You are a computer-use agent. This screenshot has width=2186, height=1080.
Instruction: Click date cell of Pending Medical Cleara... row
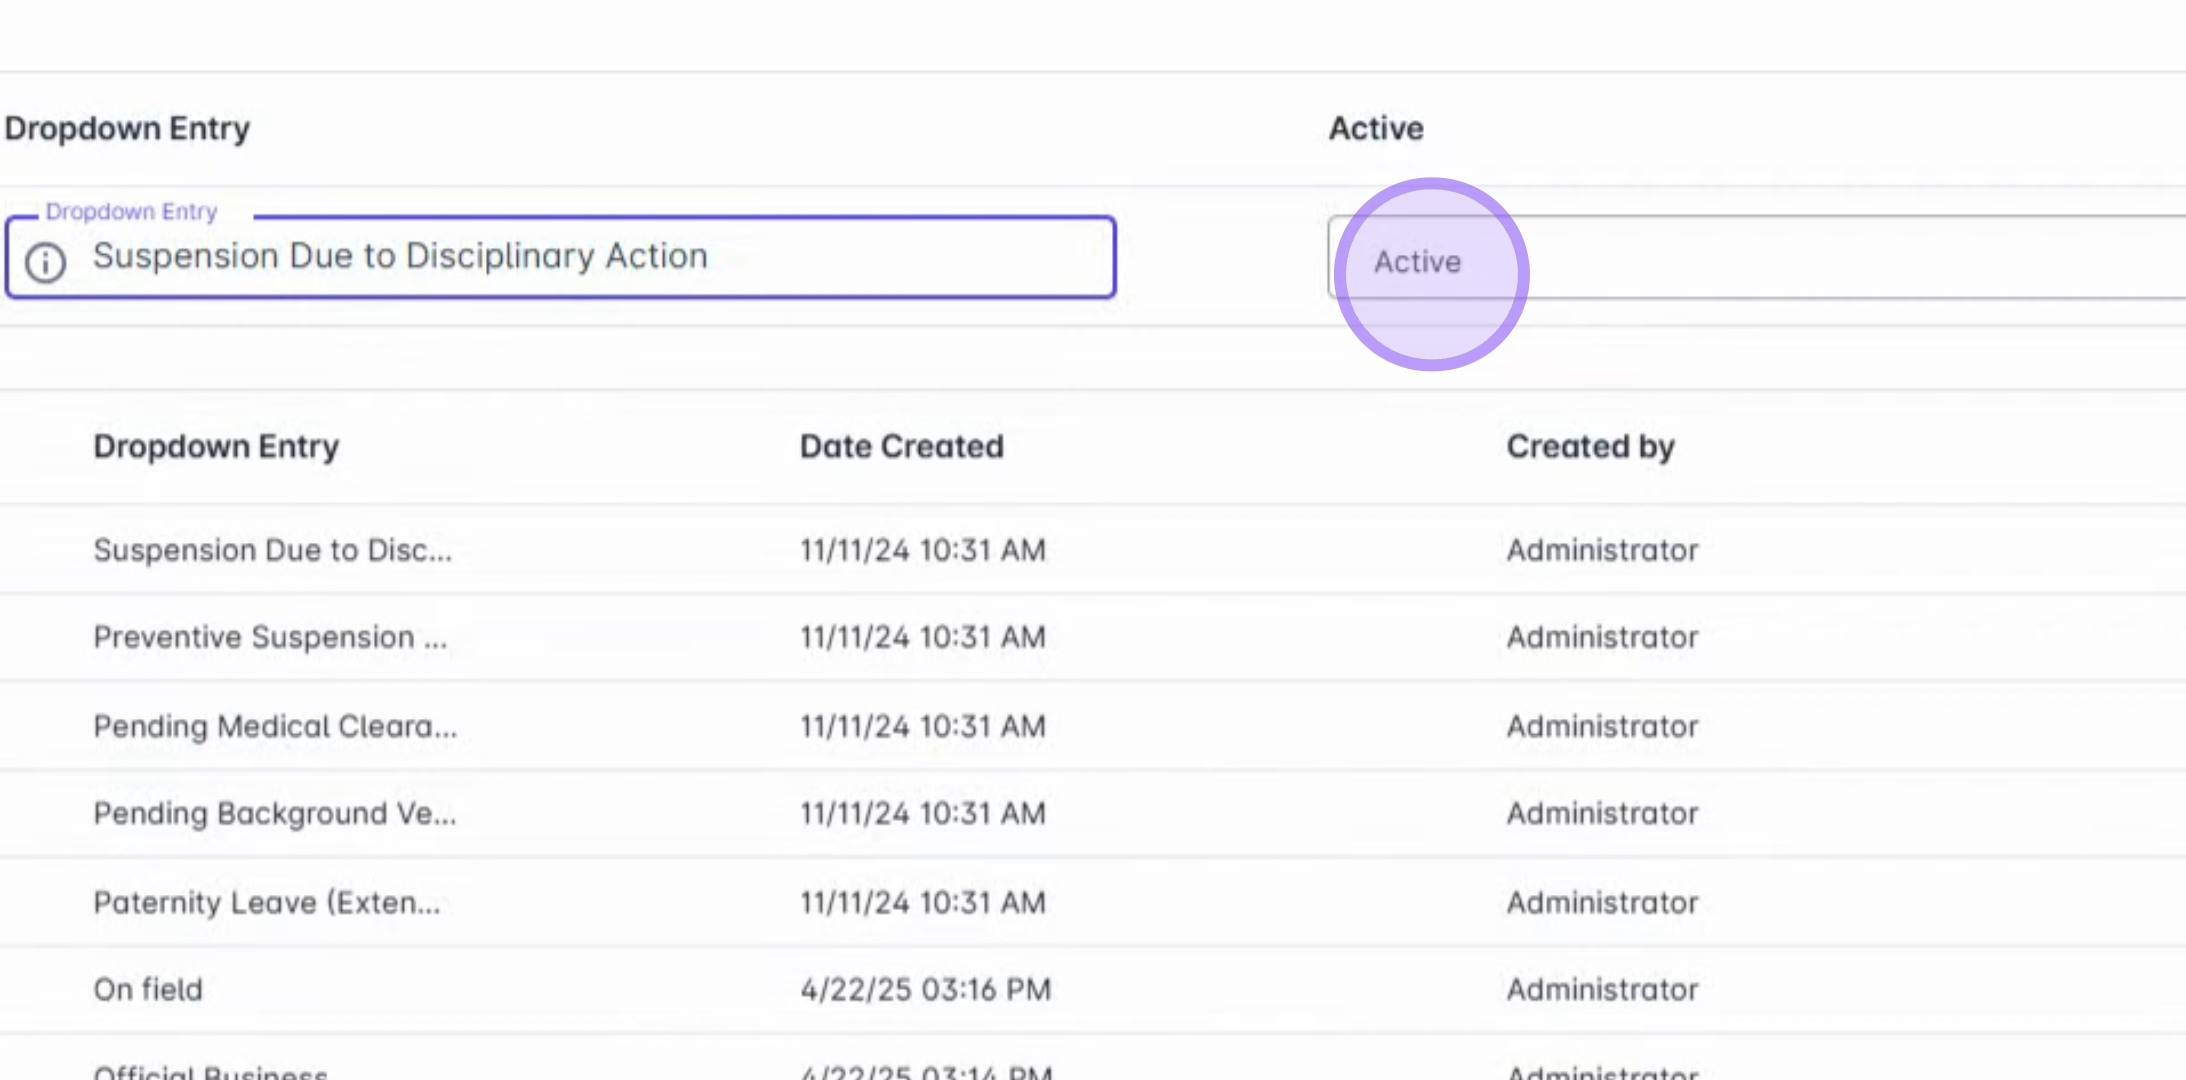coord(922,726)
